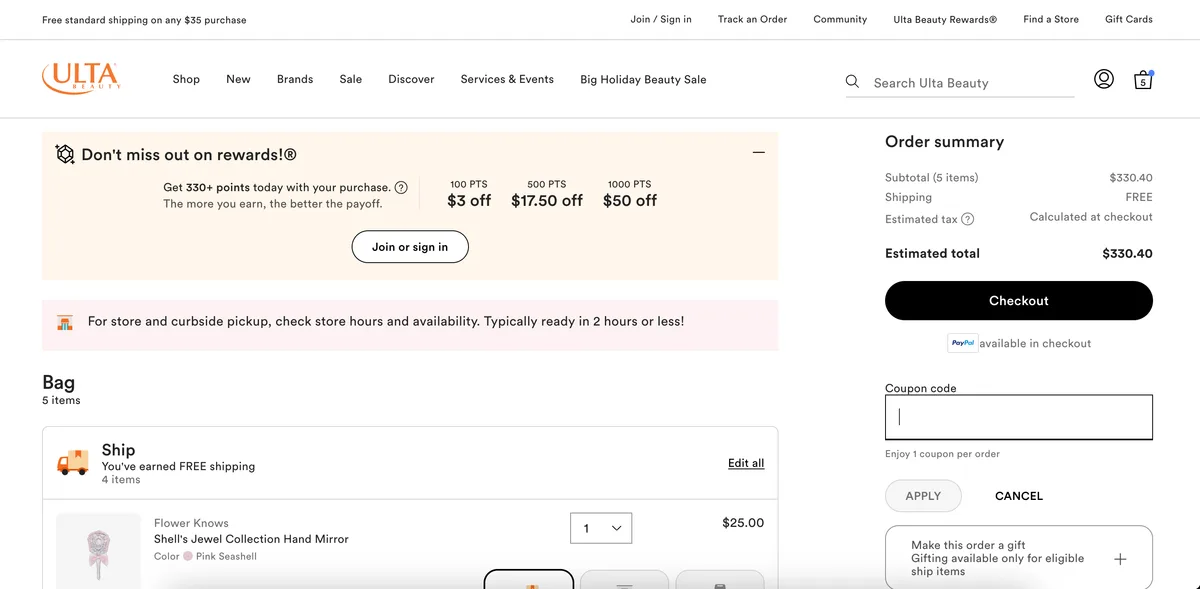Open the Sale menu
Screen dimensions: 1200x589
coord(351,79)
